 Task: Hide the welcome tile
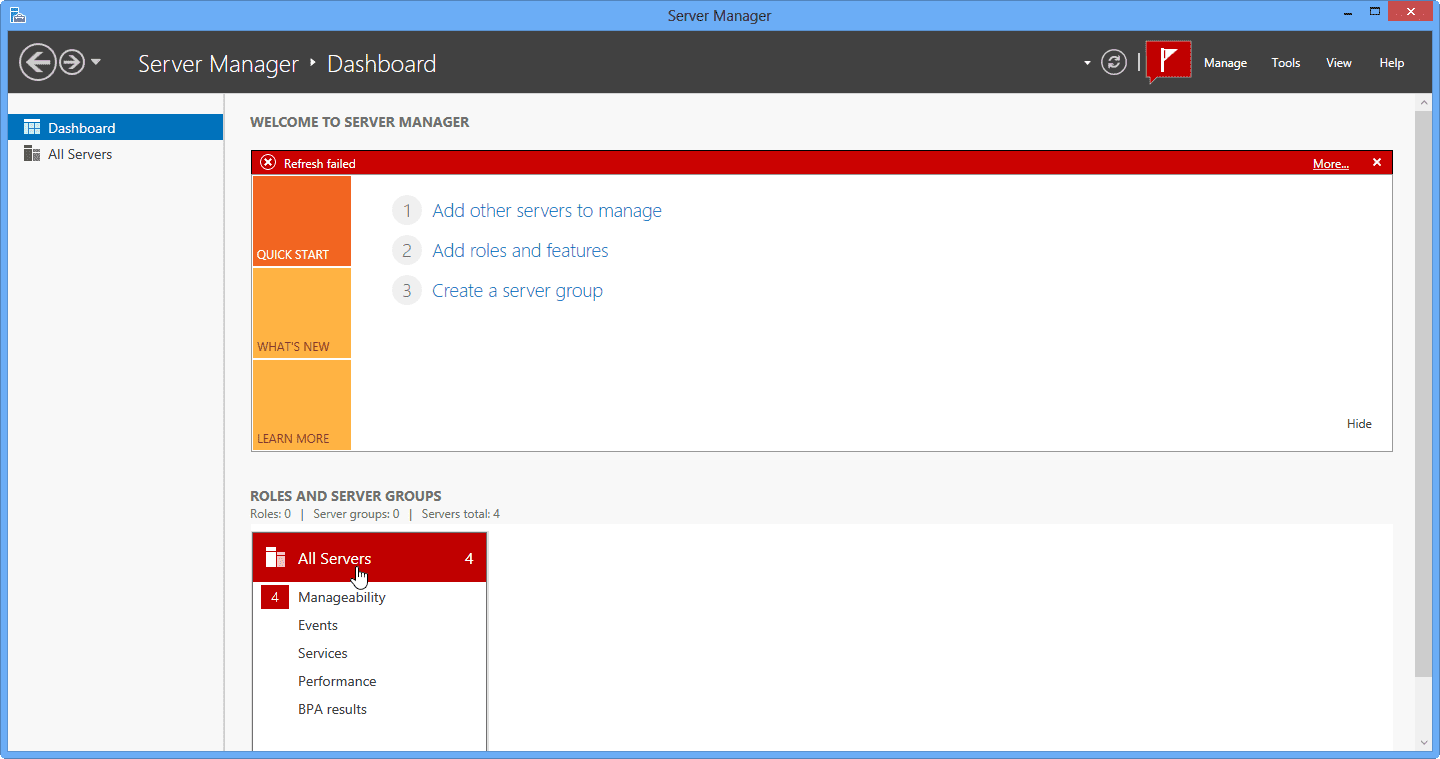(x=1359, y=424)
